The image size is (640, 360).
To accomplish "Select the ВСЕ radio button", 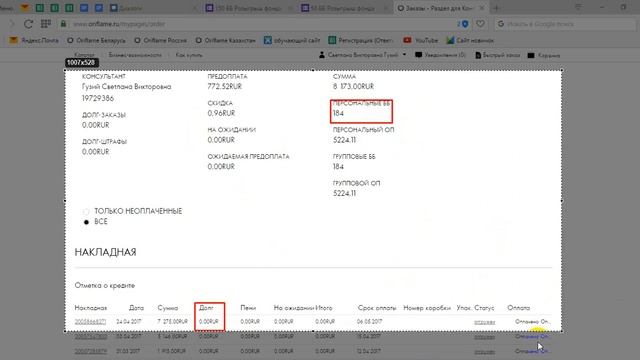I will coord(86,222).
